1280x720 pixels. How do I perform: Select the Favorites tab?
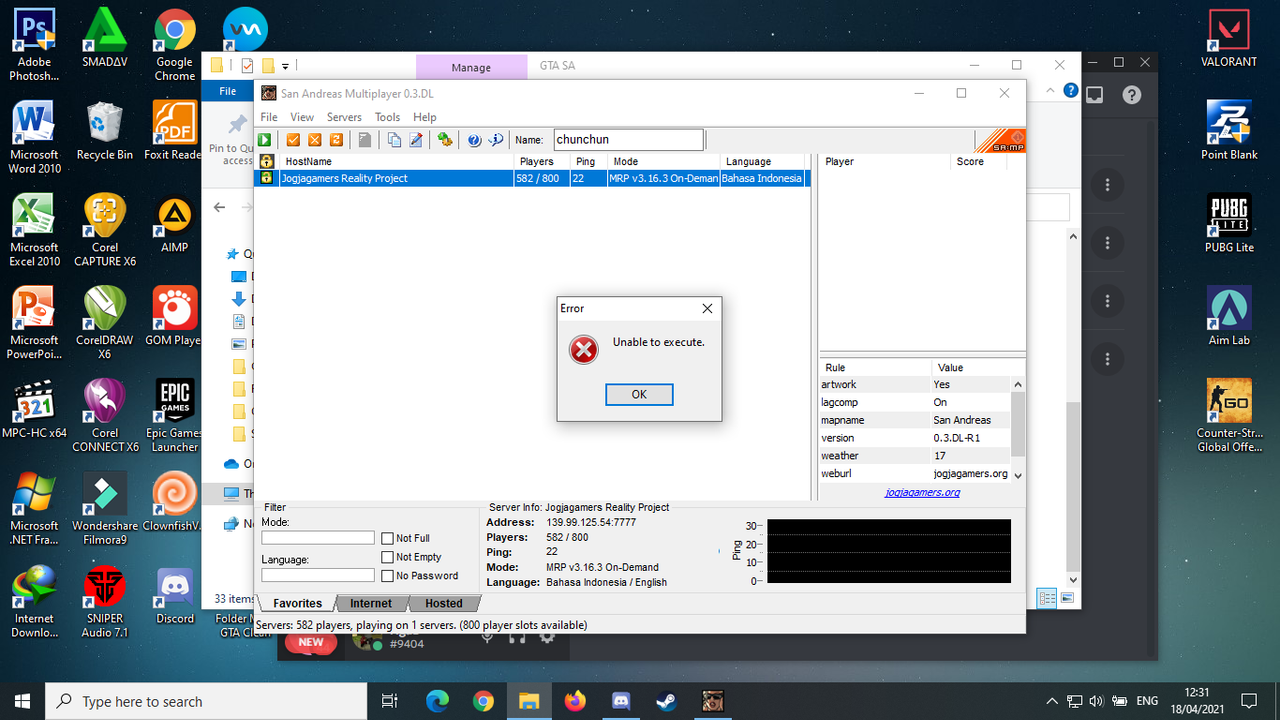(298, 603)
